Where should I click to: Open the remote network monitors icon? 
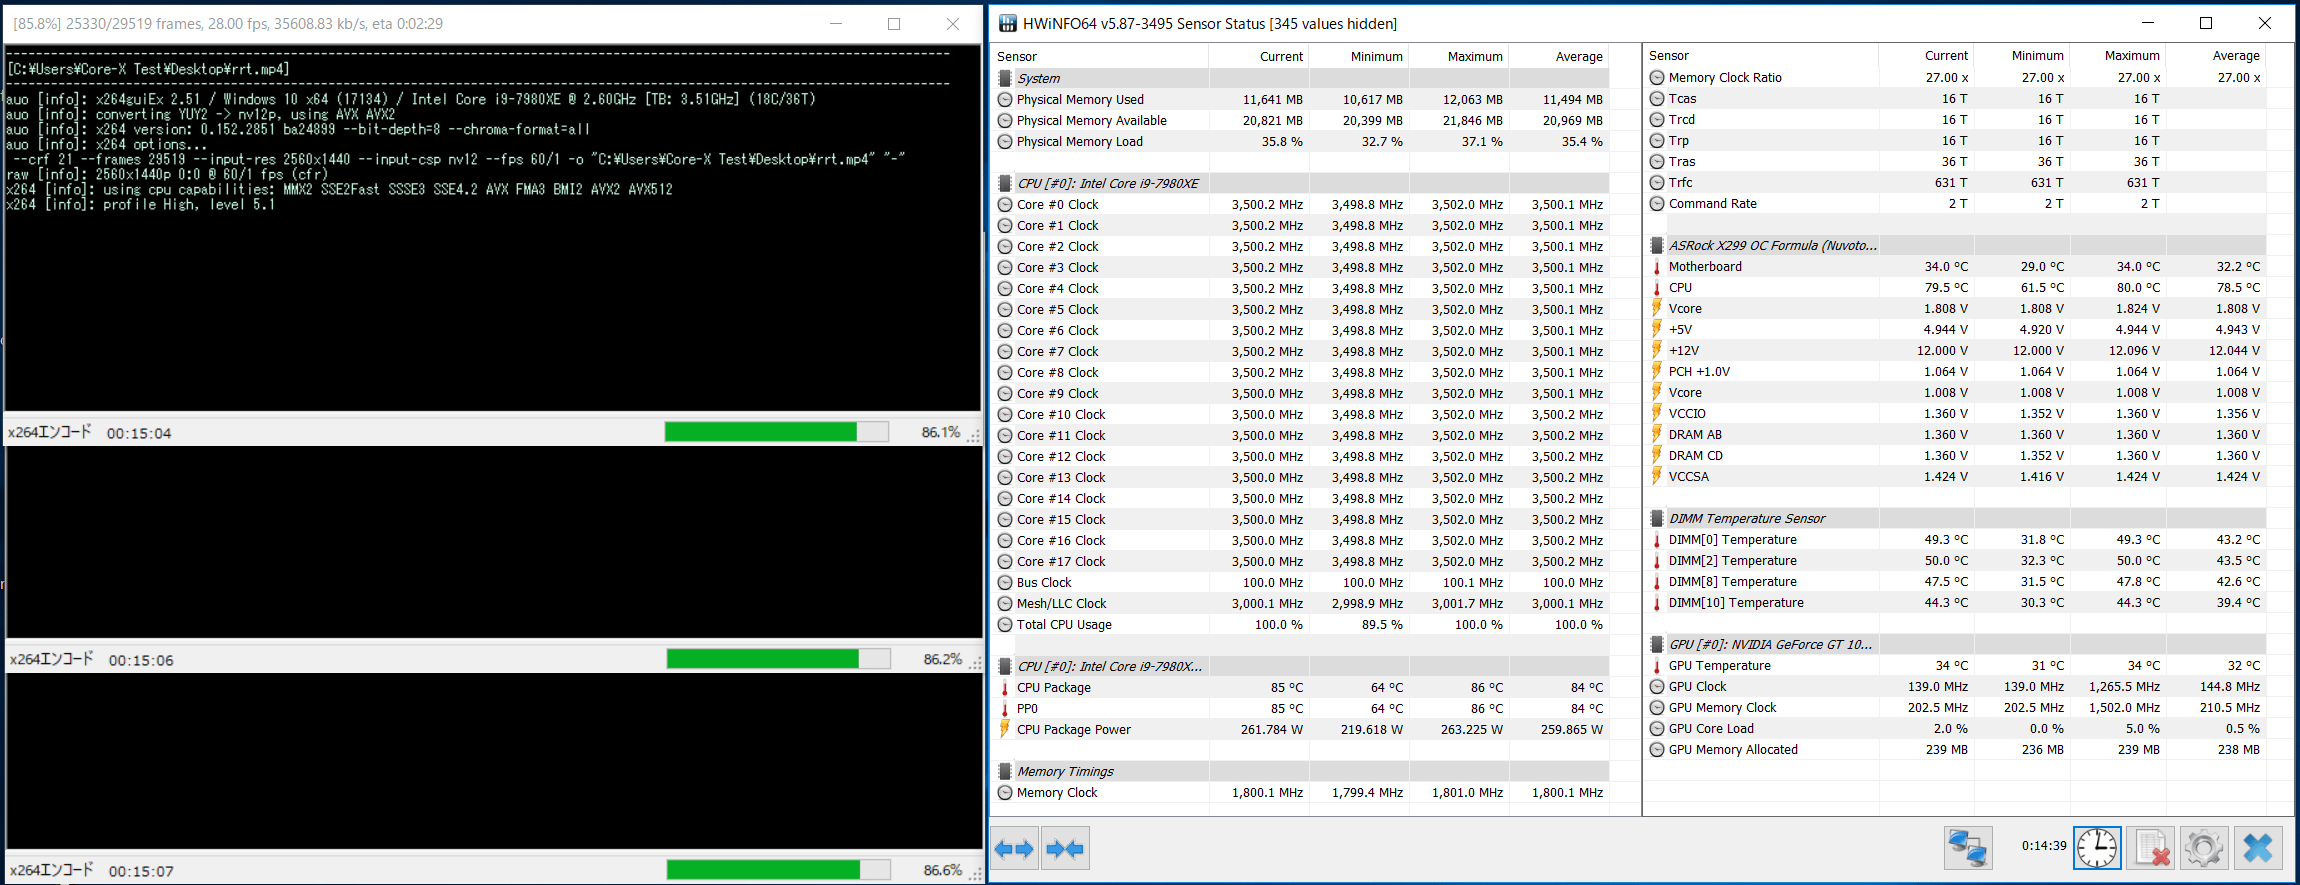pyautogui.click(x=1968, y=848)
